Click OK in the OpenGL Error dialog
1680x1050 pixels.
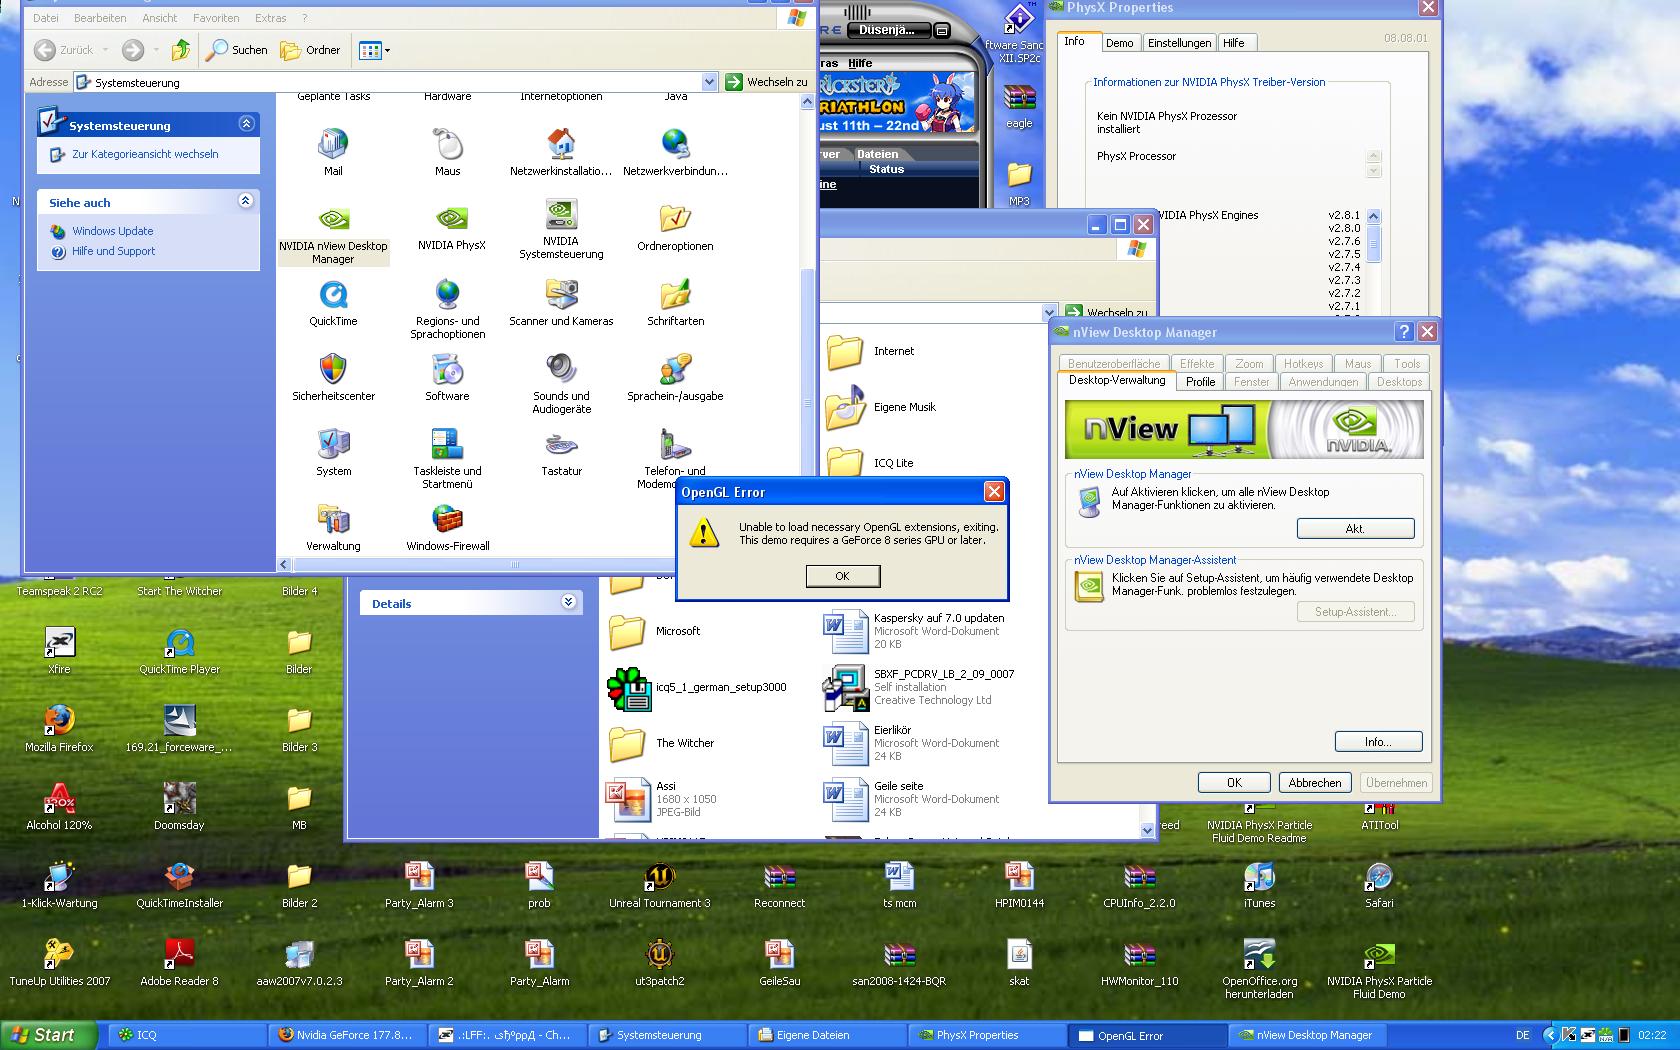click(842, 576)
